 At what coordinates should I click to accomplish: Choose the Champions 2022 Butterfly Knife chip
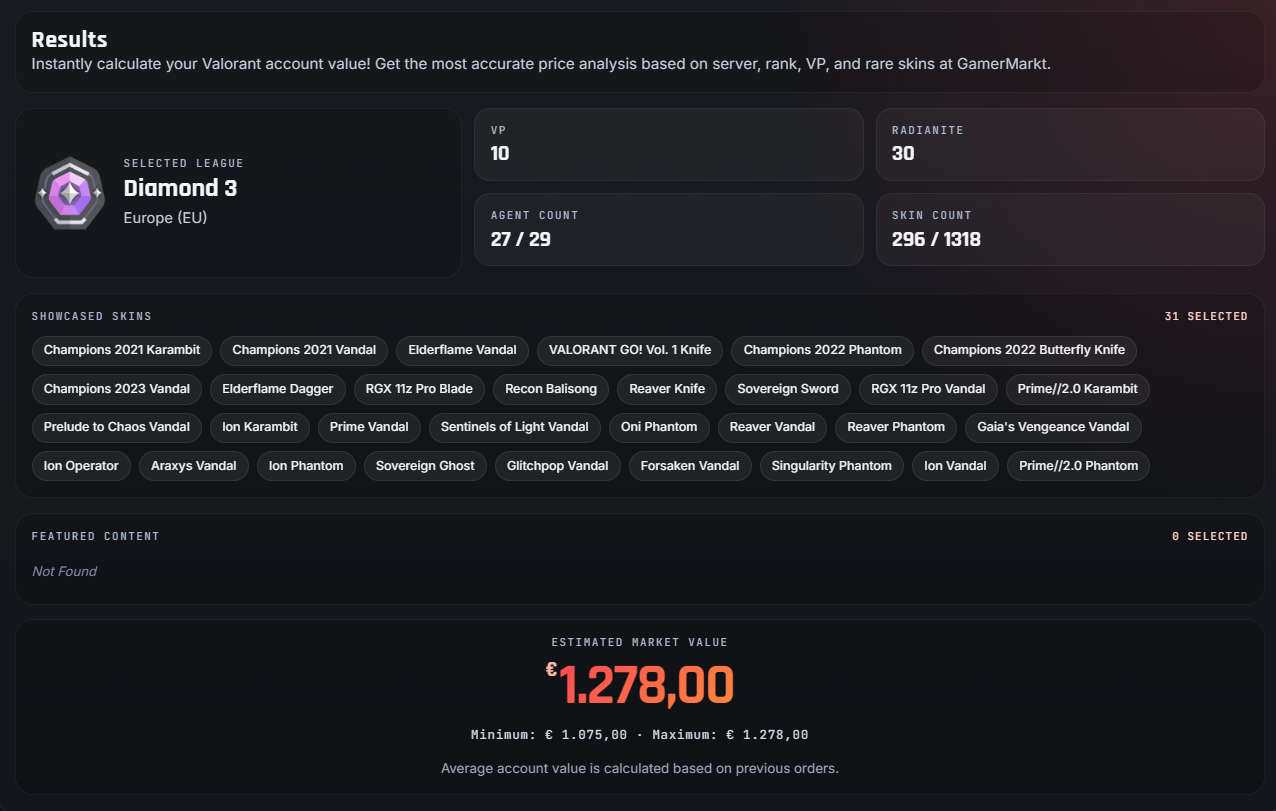(1029, 350)
